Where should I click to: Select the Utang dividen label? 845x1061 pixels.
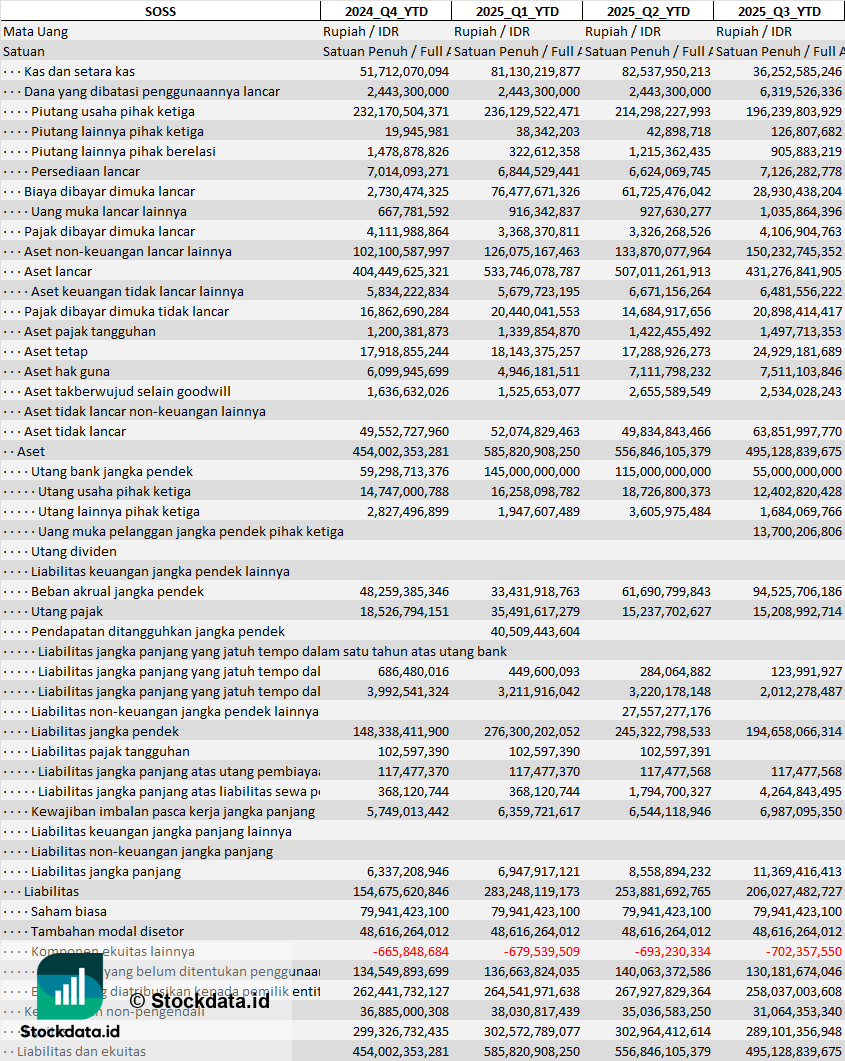point(74,551)
